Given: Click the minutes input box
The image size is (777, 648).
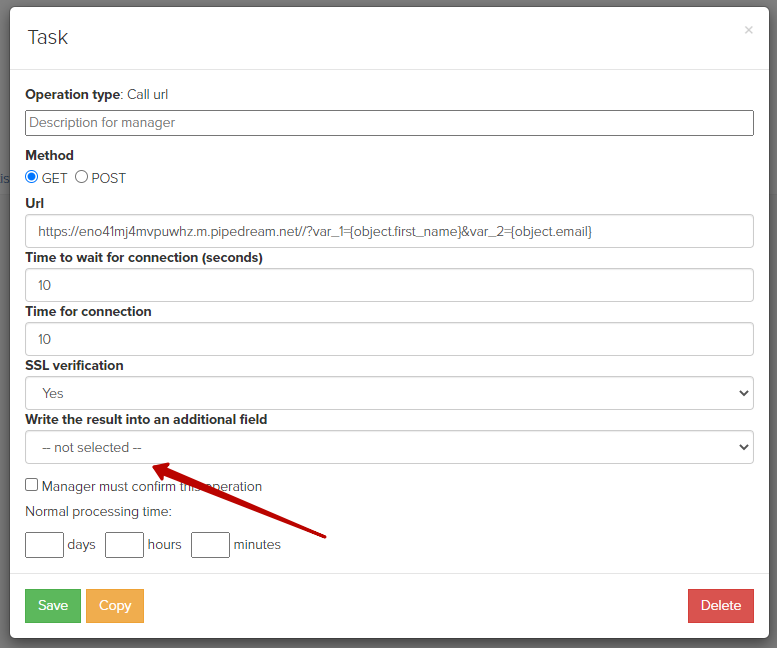Looking at the screenshot, I should 210,544.
